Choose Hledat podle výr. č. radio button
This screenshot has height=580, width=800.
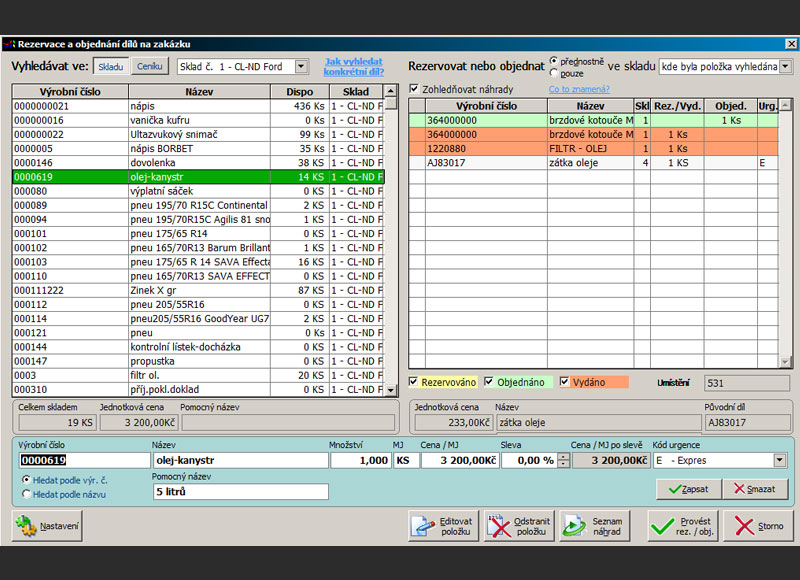click(26, 480)
